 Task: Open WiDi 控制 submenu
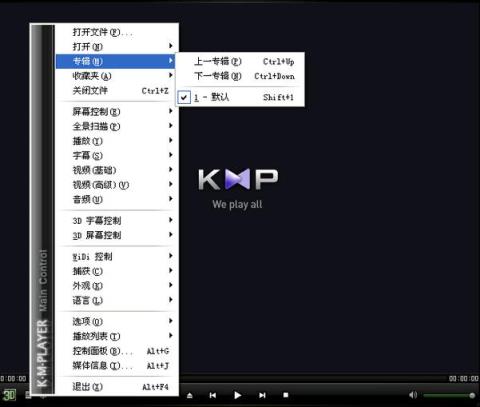pos(116,256)
